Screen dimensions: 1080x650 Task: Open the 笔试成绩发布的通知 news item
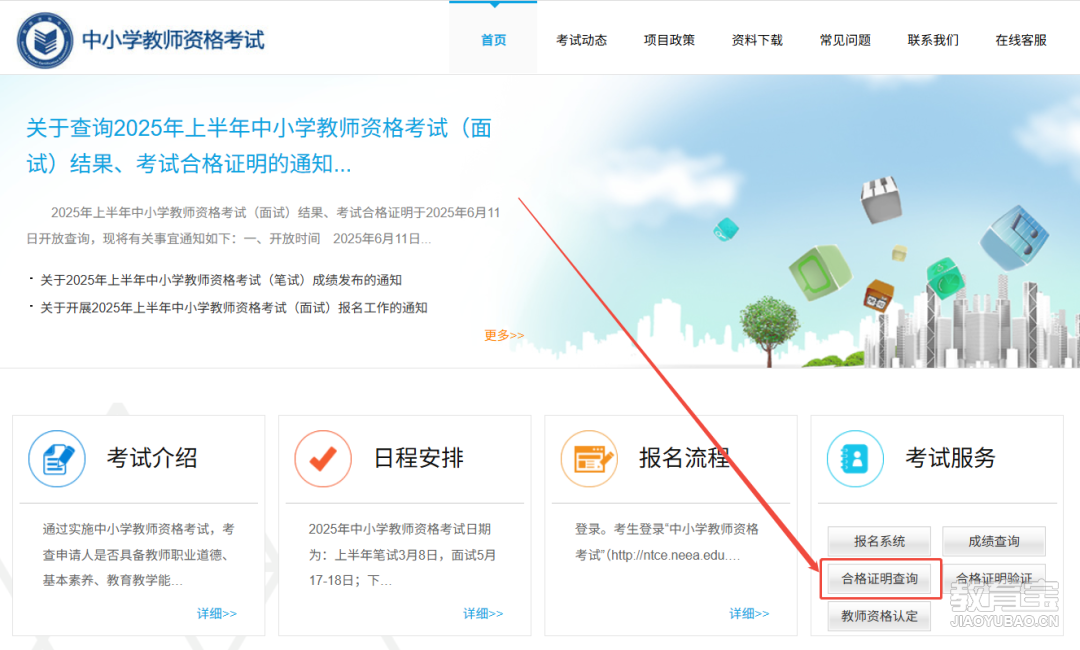point(220,280)
